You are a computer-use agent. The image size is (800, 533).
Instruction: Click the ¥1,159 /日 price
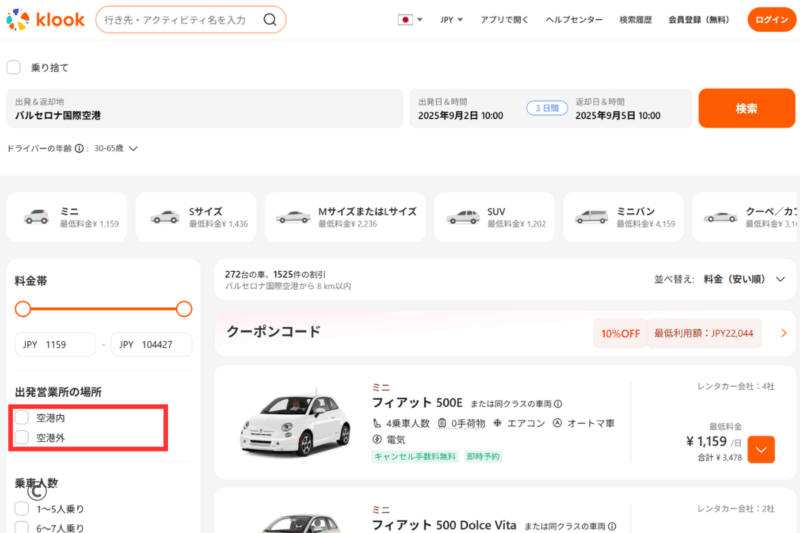(x=713, y=442)
